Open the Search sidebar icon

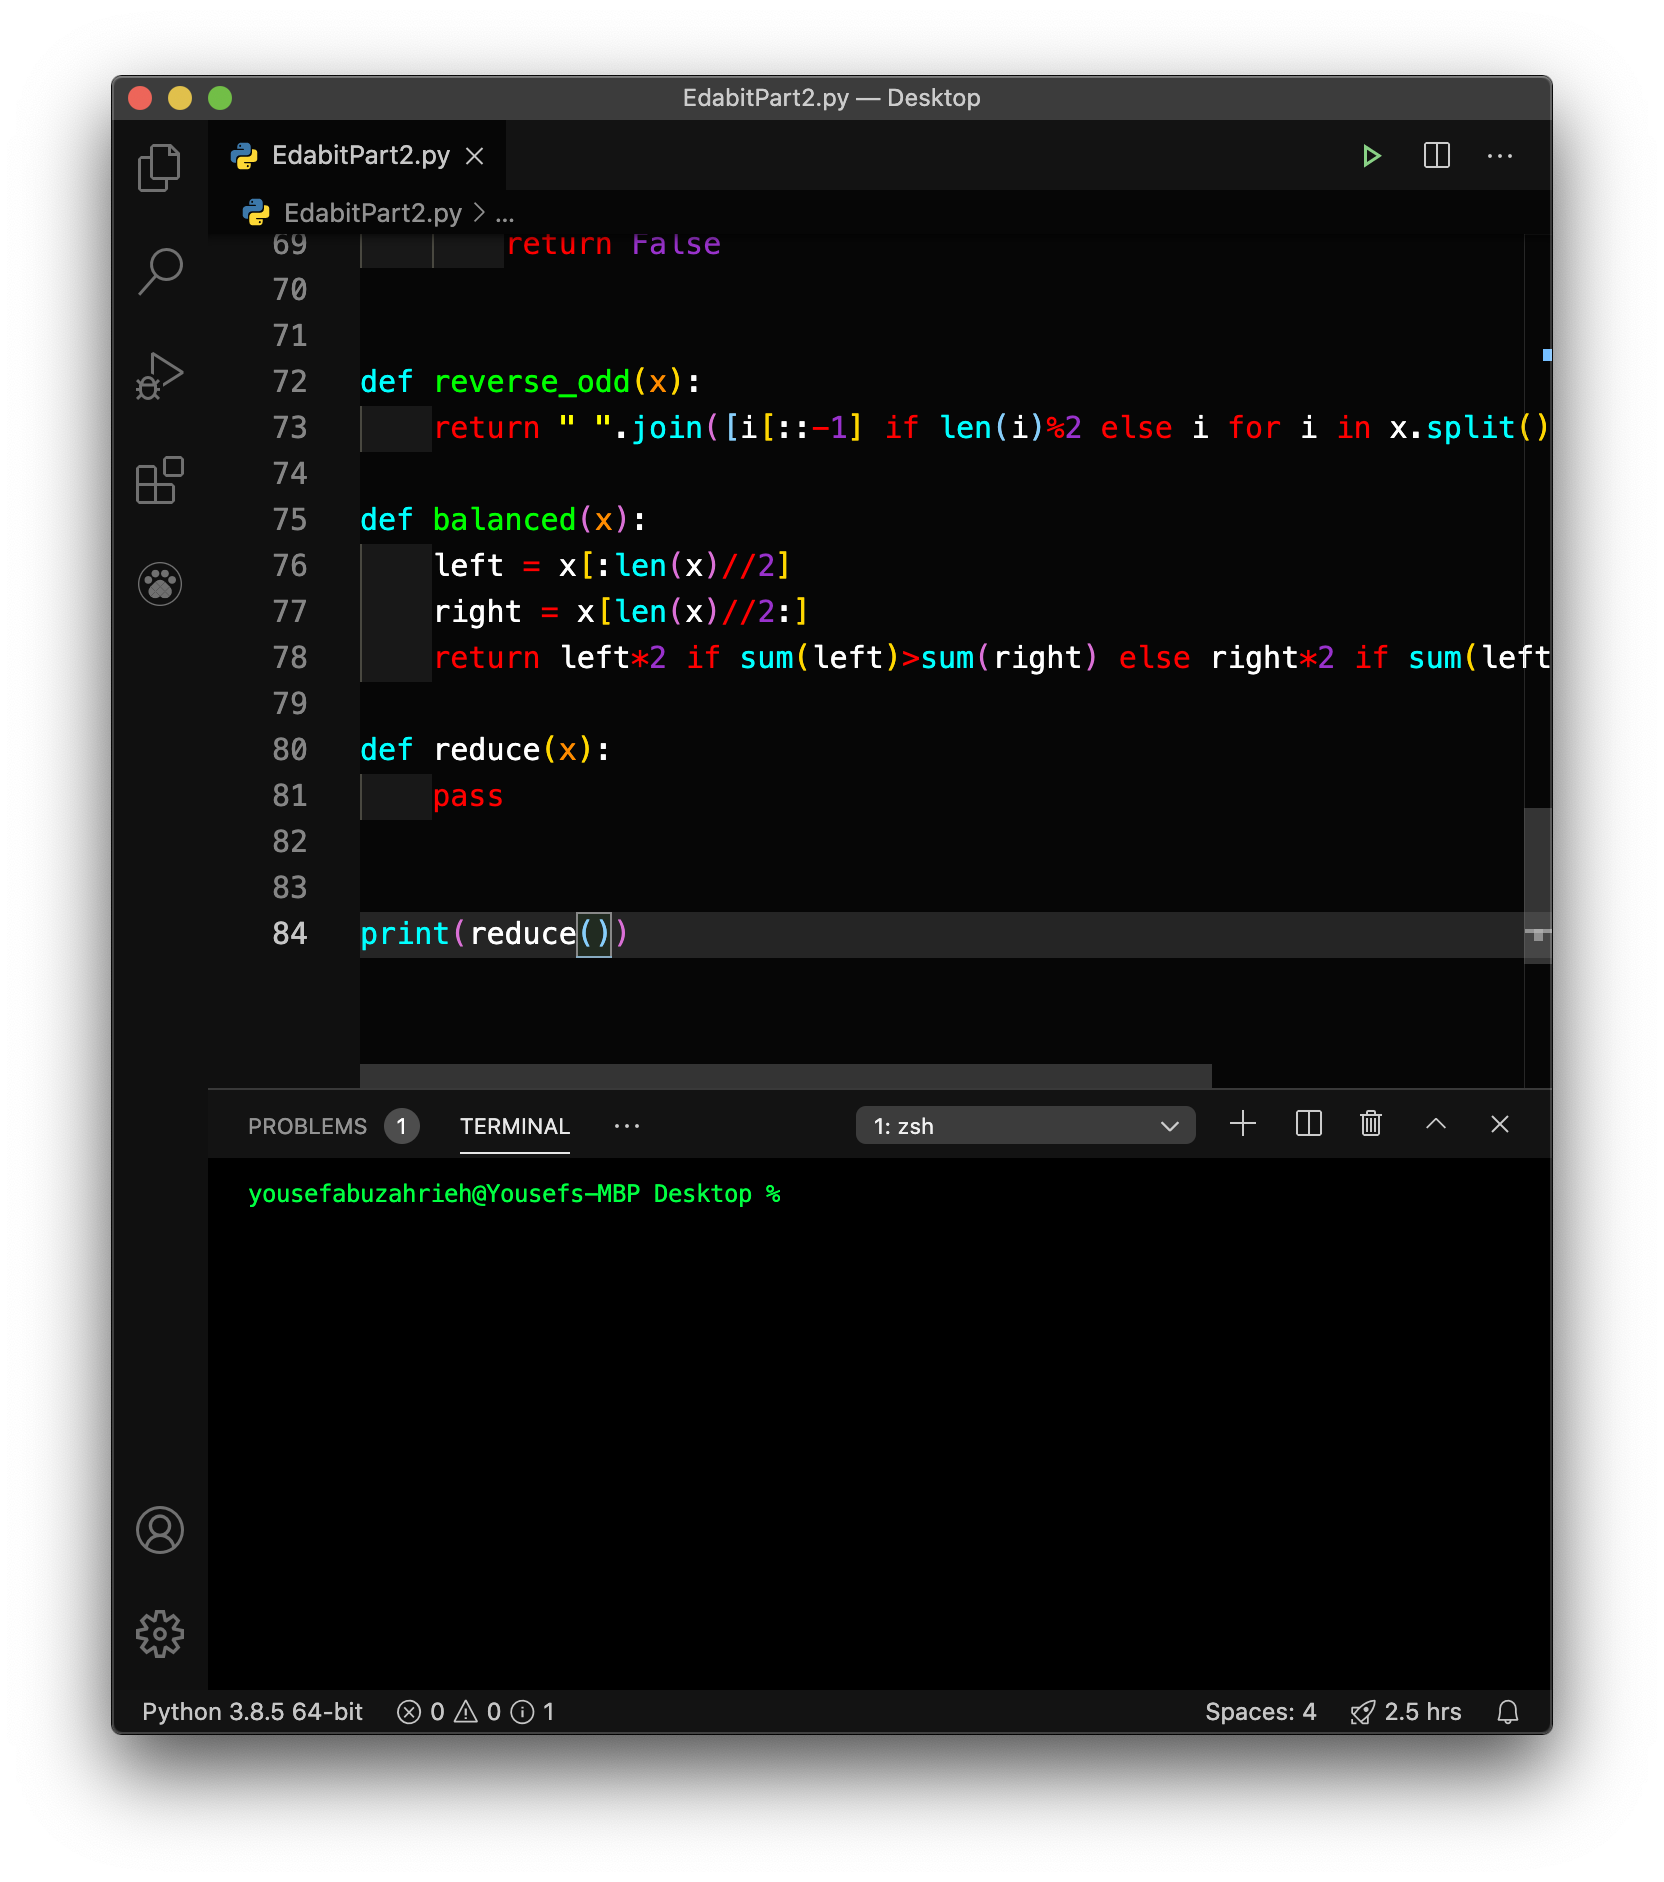pos(159,268)
